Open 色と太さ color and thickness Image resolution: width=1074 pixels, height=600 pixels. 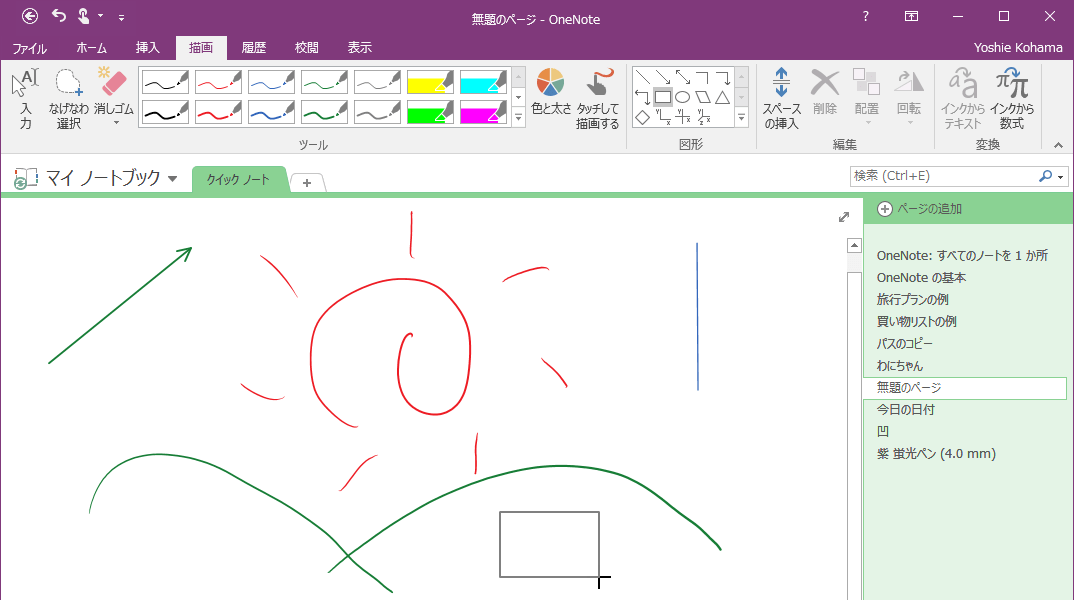pos(551,92)
